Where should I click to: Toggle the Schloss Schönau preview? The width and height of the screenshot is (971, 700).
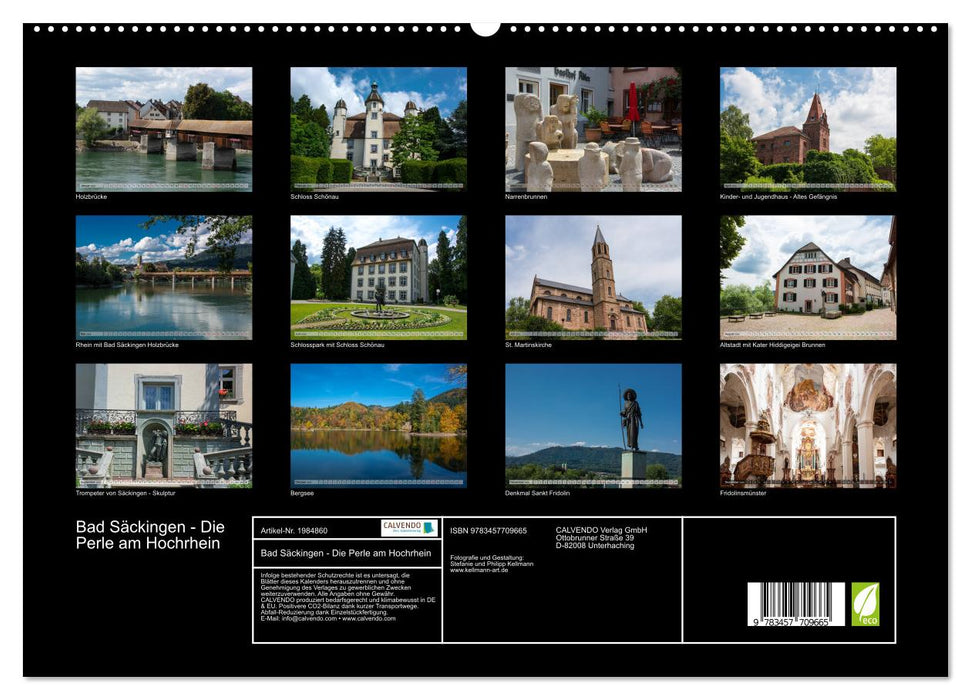(377, 130)
